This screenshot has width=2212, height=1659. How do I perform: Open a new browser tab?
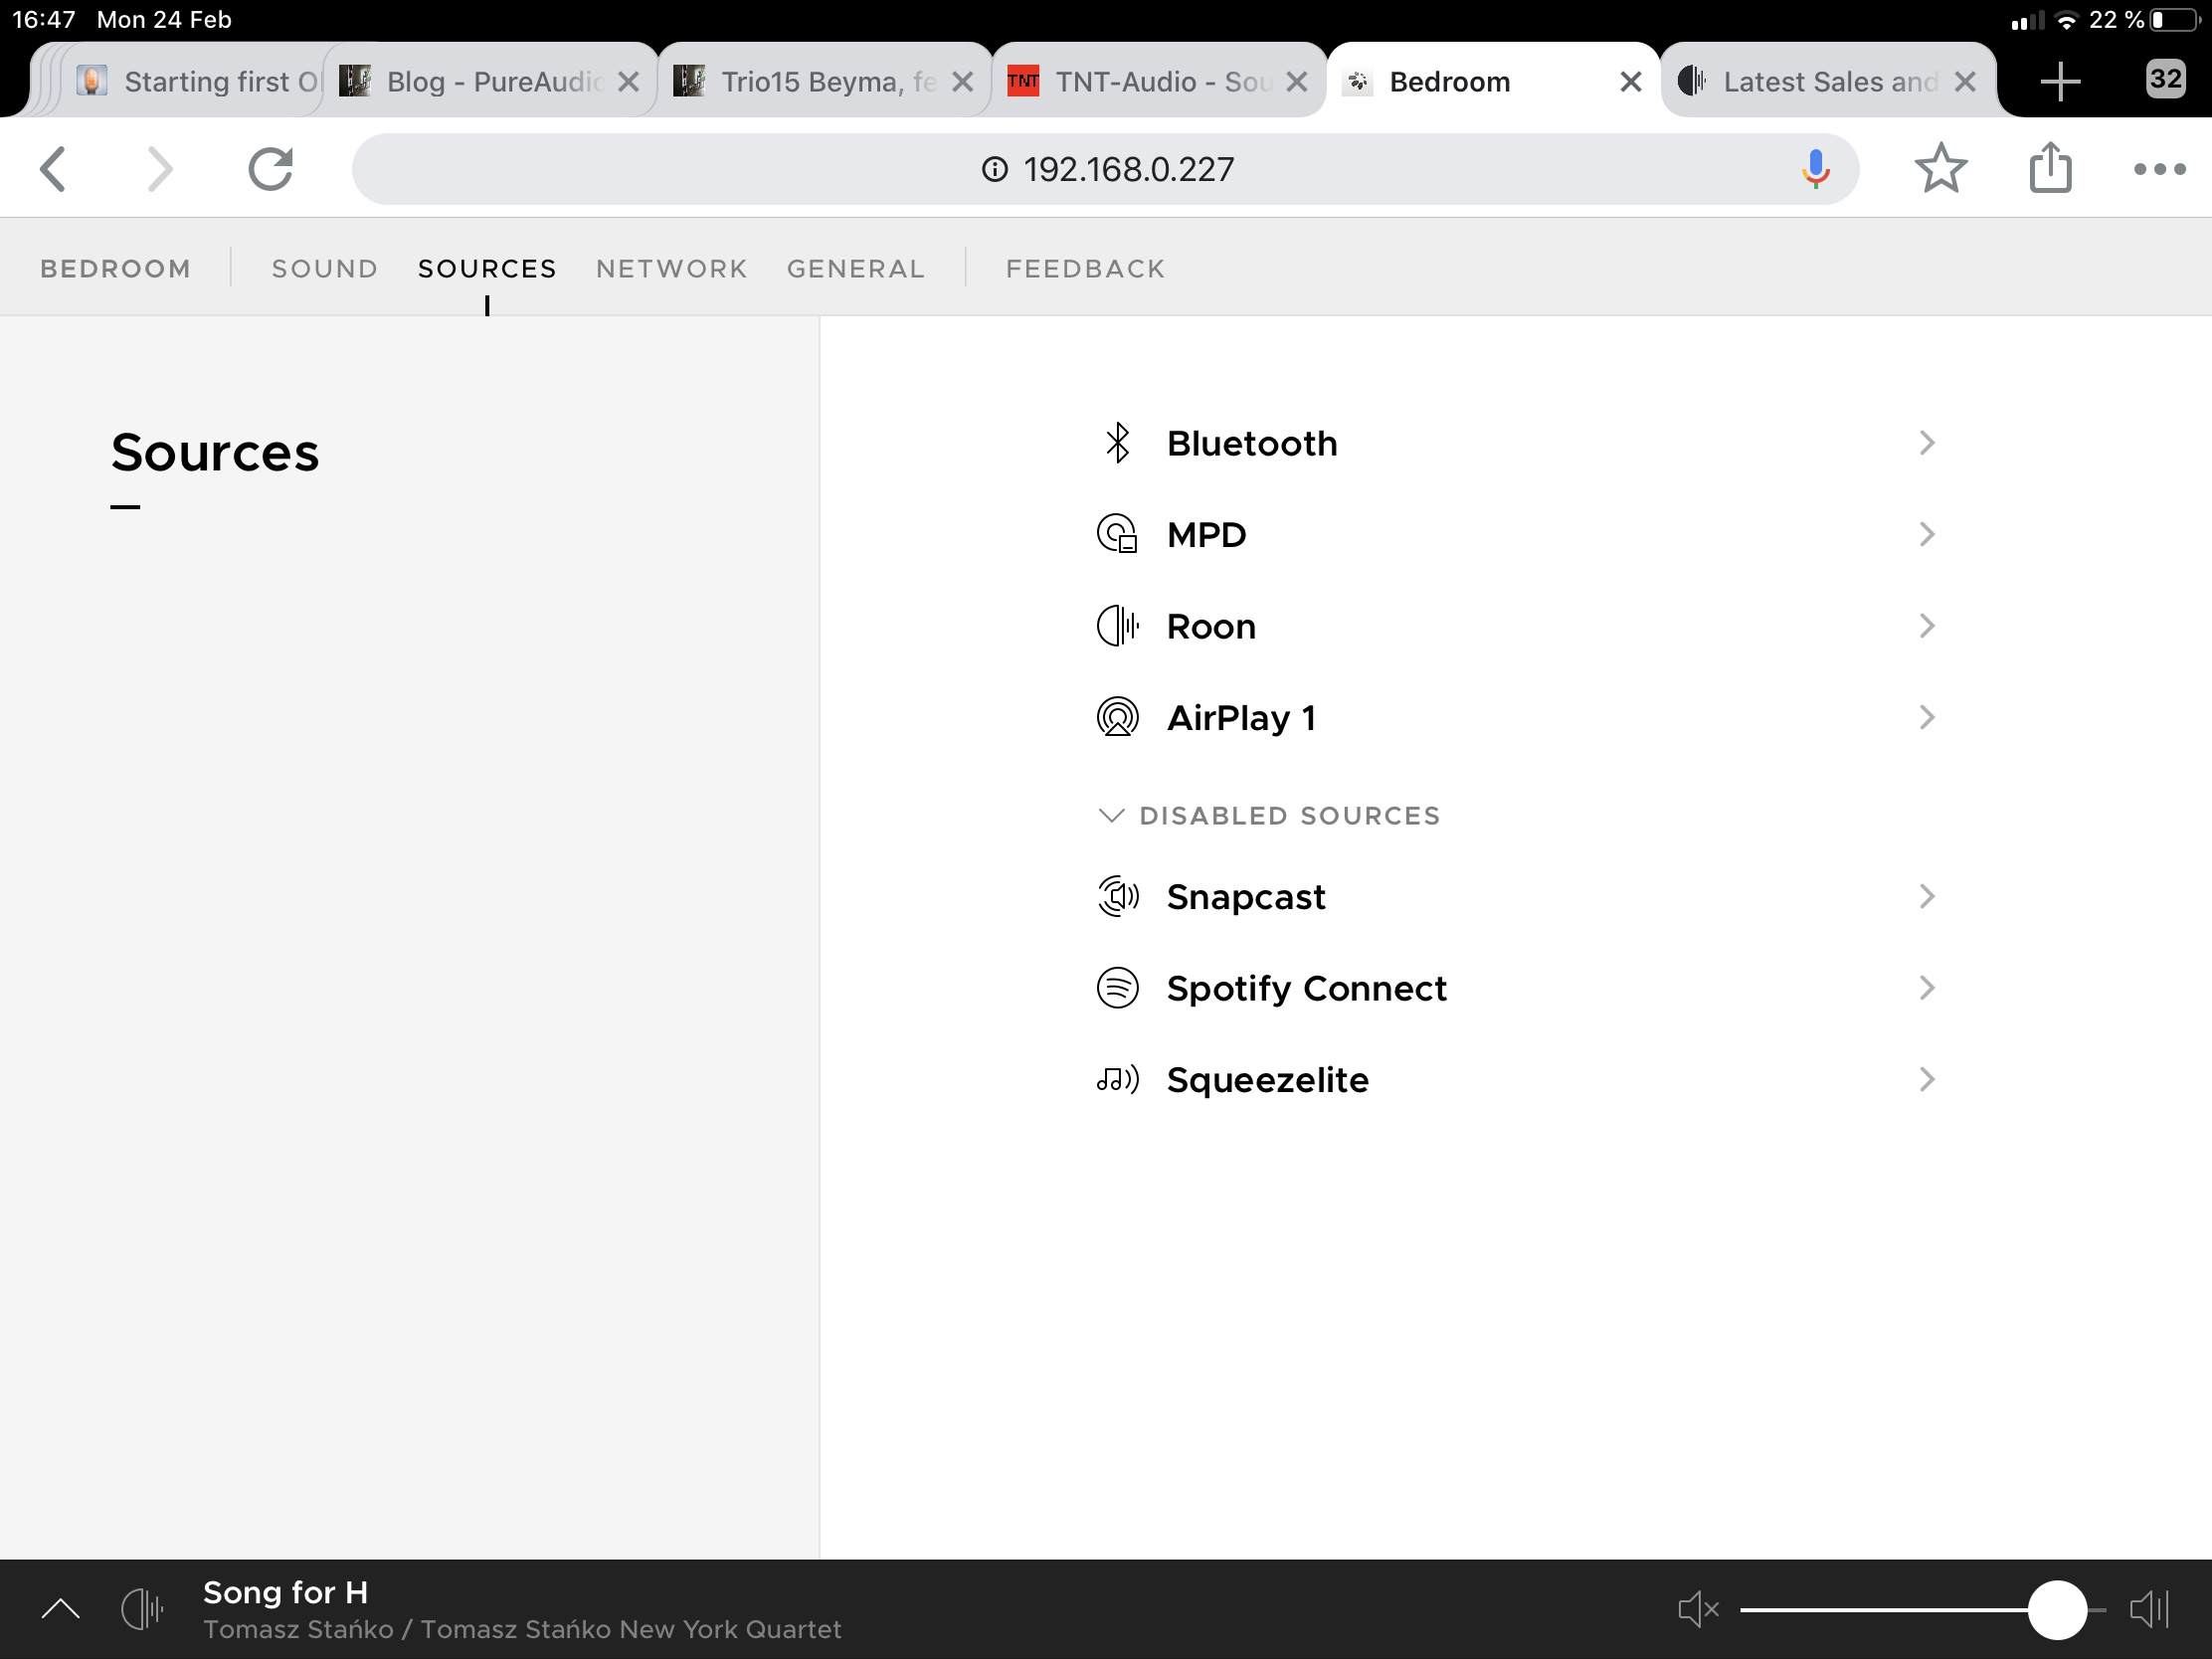2060,81
